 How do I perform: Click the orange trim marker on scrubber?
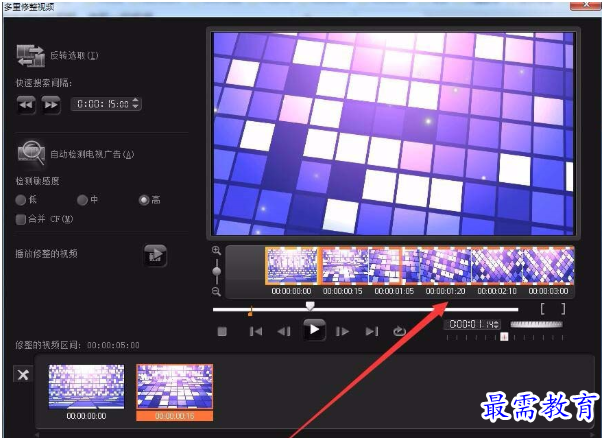click(x=250, y=311)
